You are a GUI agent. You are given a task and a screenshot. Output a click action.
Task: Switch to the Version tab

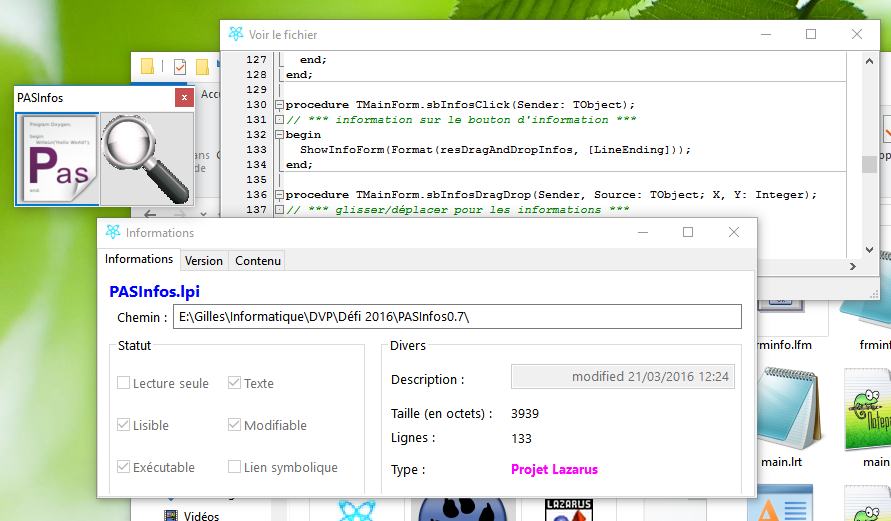click(x=204, y=261)
